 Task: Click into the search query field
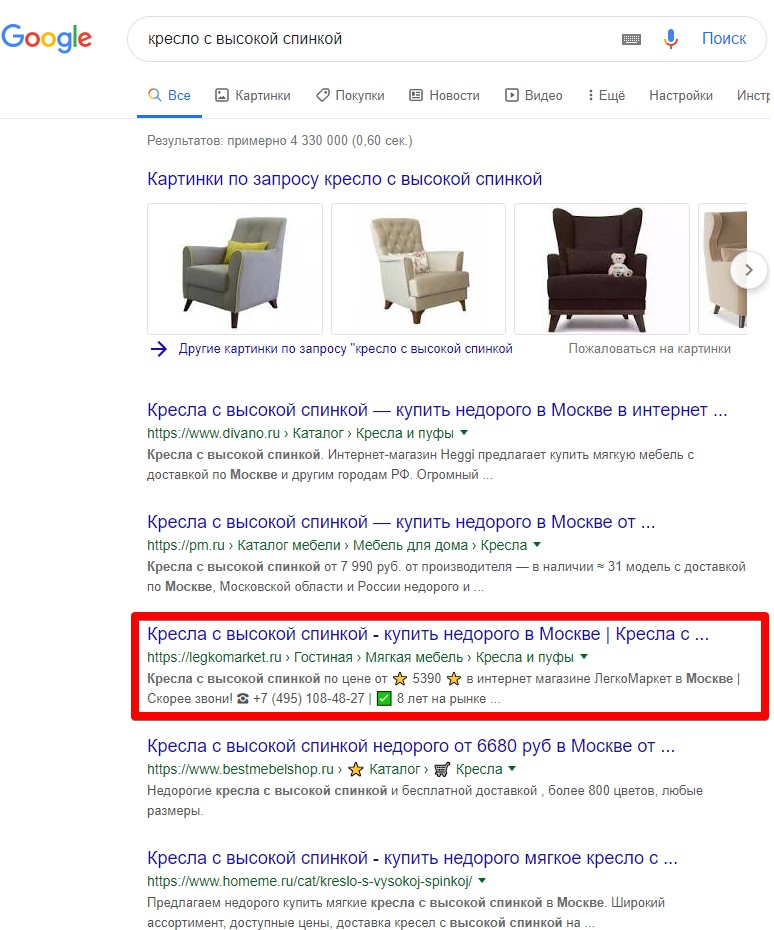coord(380,39)
